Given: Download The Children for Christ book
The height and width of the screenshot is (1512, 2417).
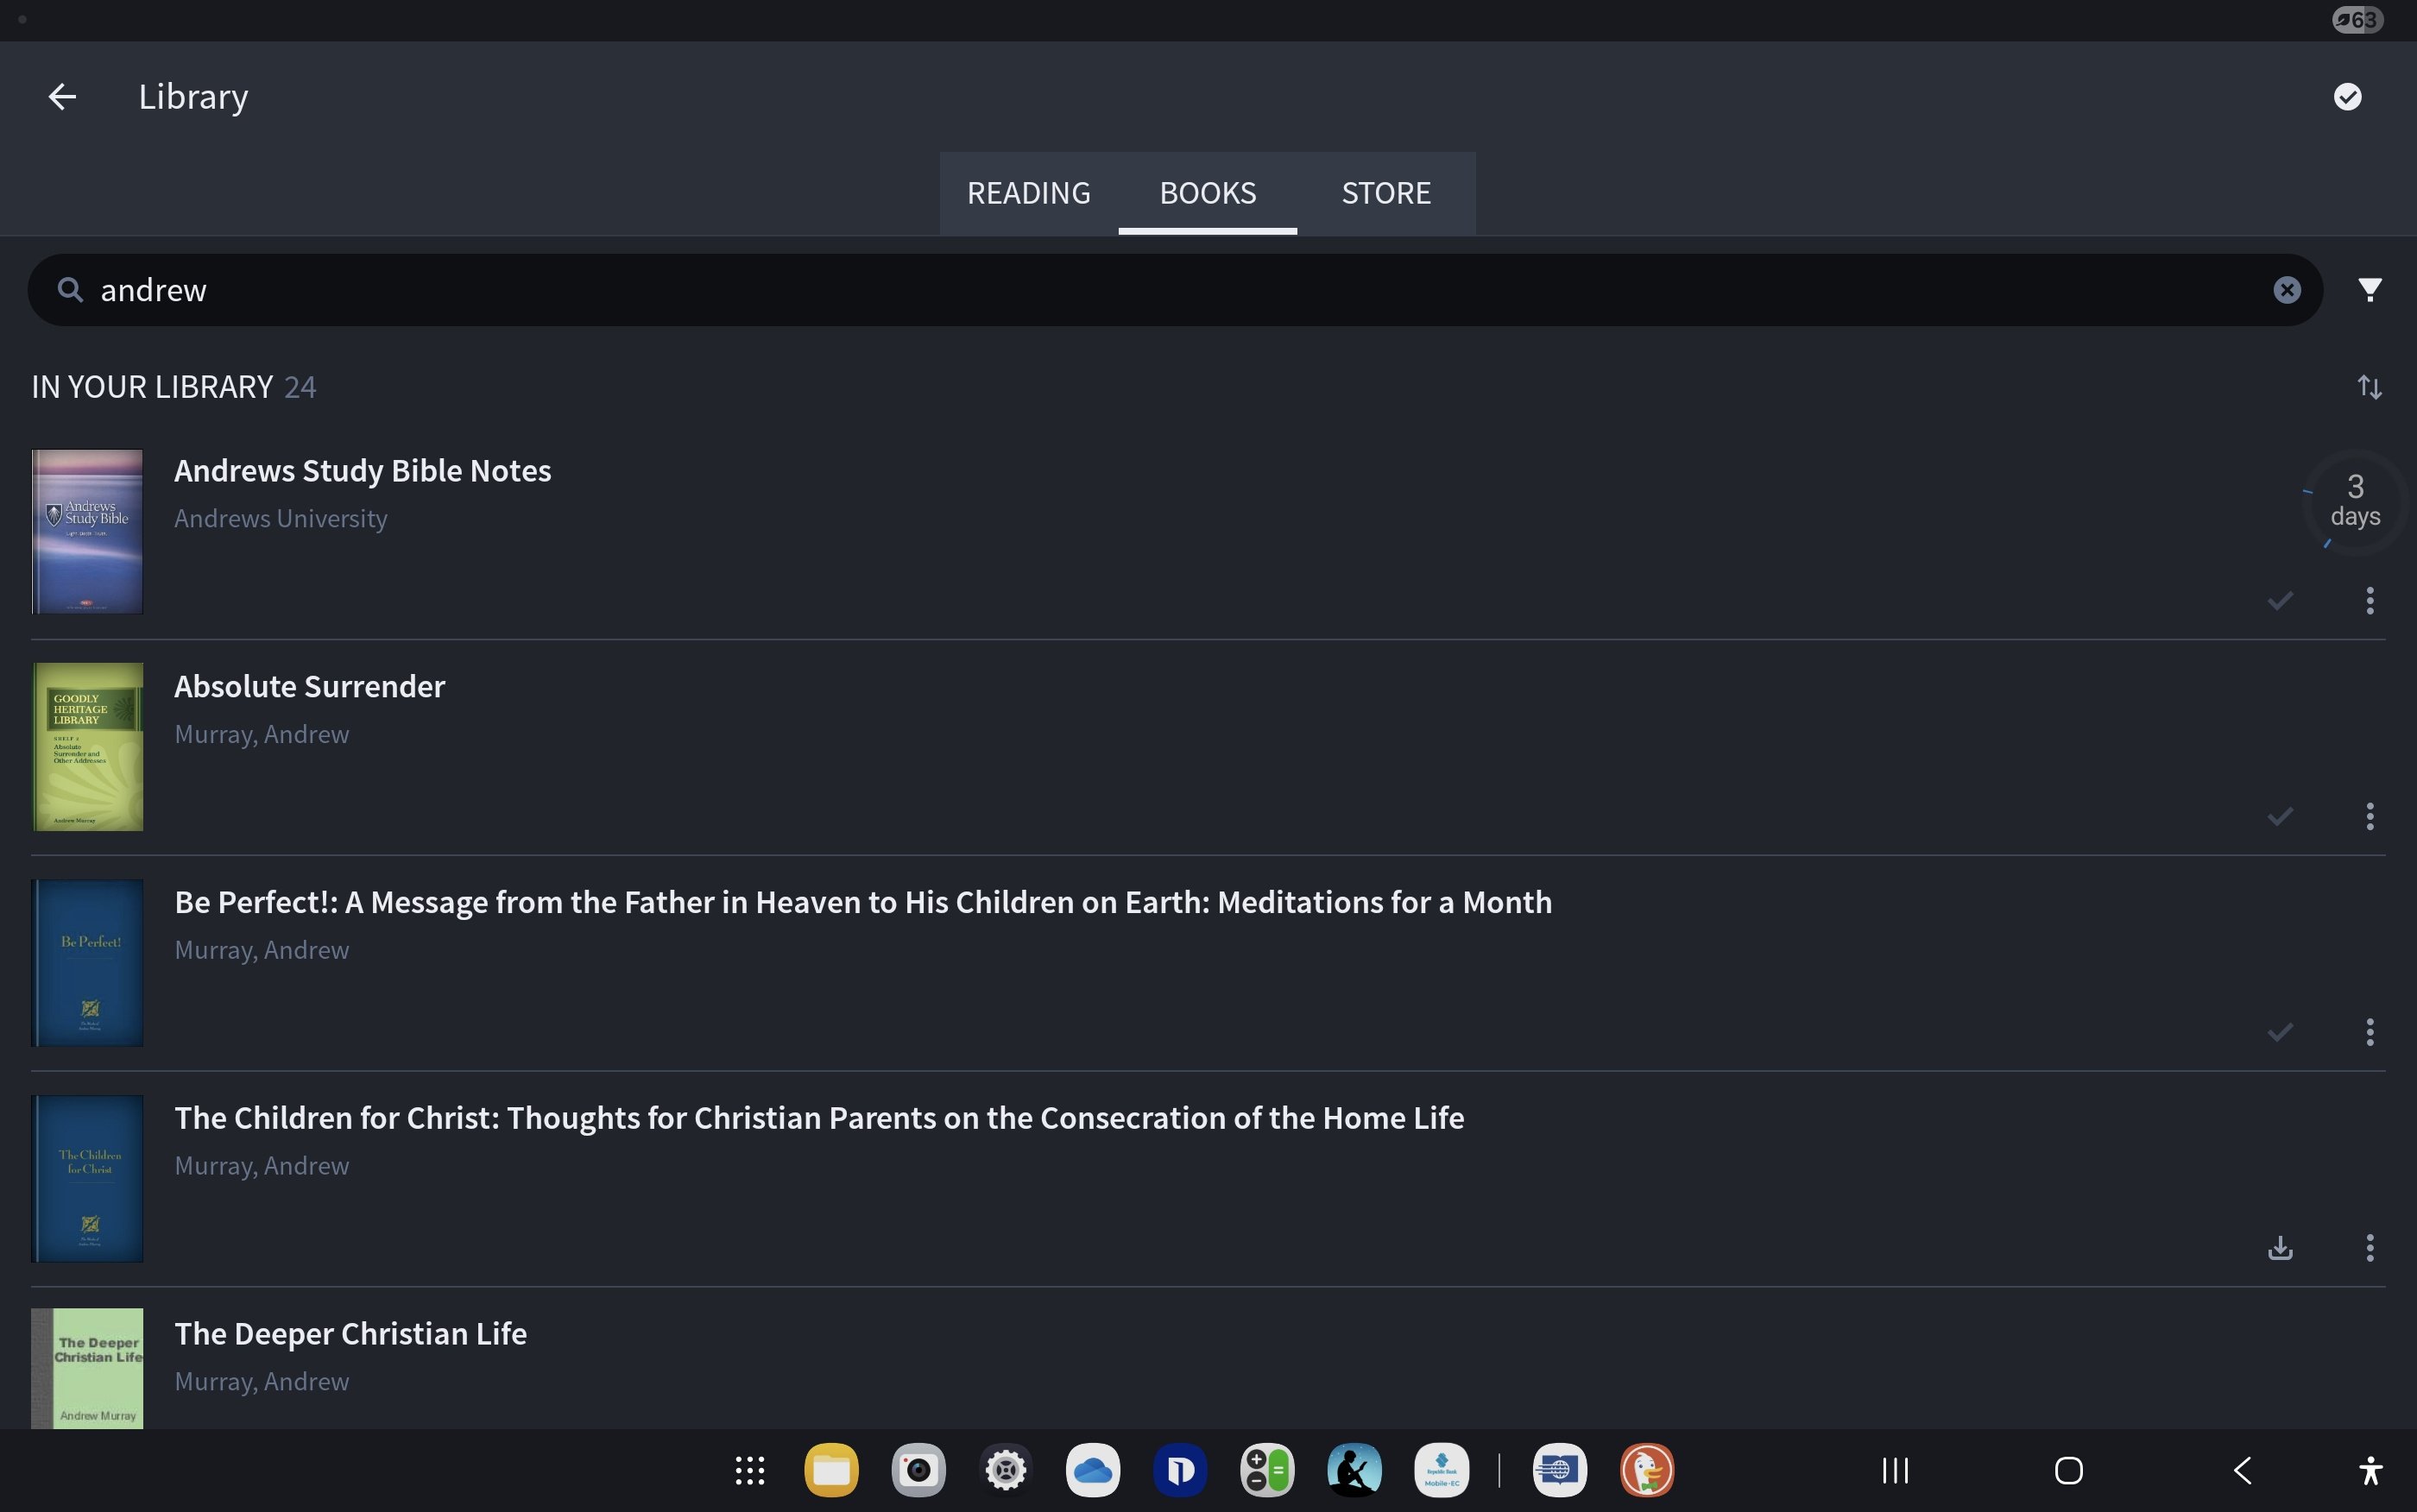Looking at the screenshot, I should click(x=2280, y=1247).
